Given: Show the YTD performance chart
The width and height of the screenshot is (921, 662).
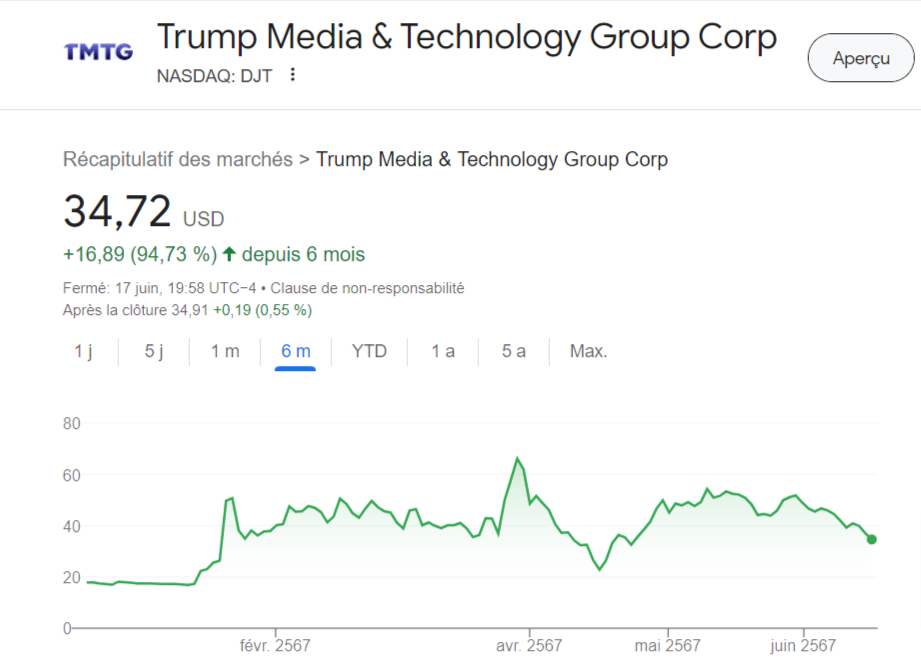Looking at the screenshot, I should pyautogui.click(x=368, y=351).
